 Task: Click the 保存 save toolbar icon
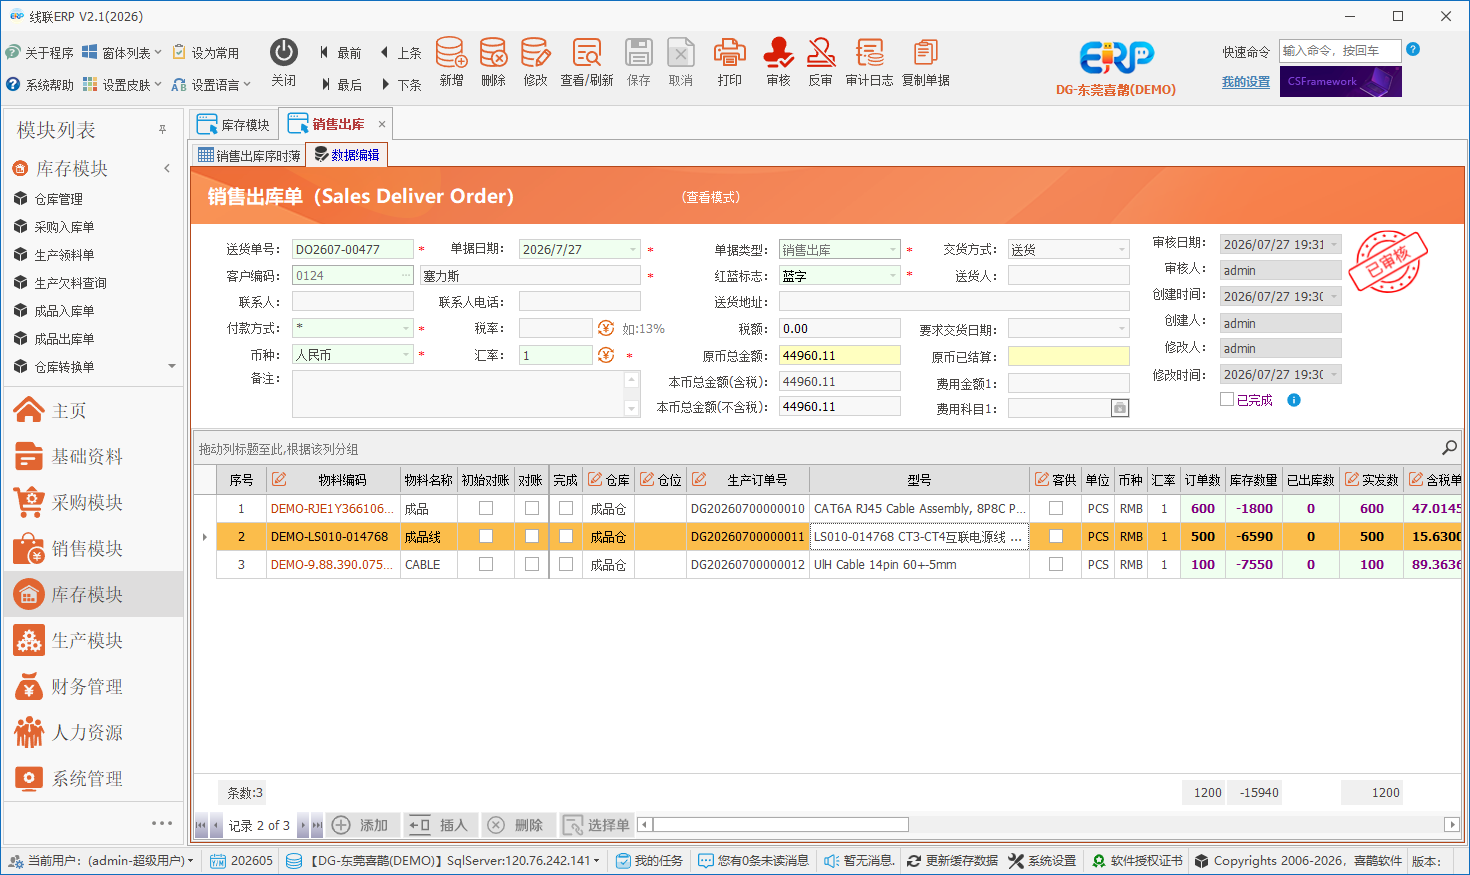(x=639, y=62)
